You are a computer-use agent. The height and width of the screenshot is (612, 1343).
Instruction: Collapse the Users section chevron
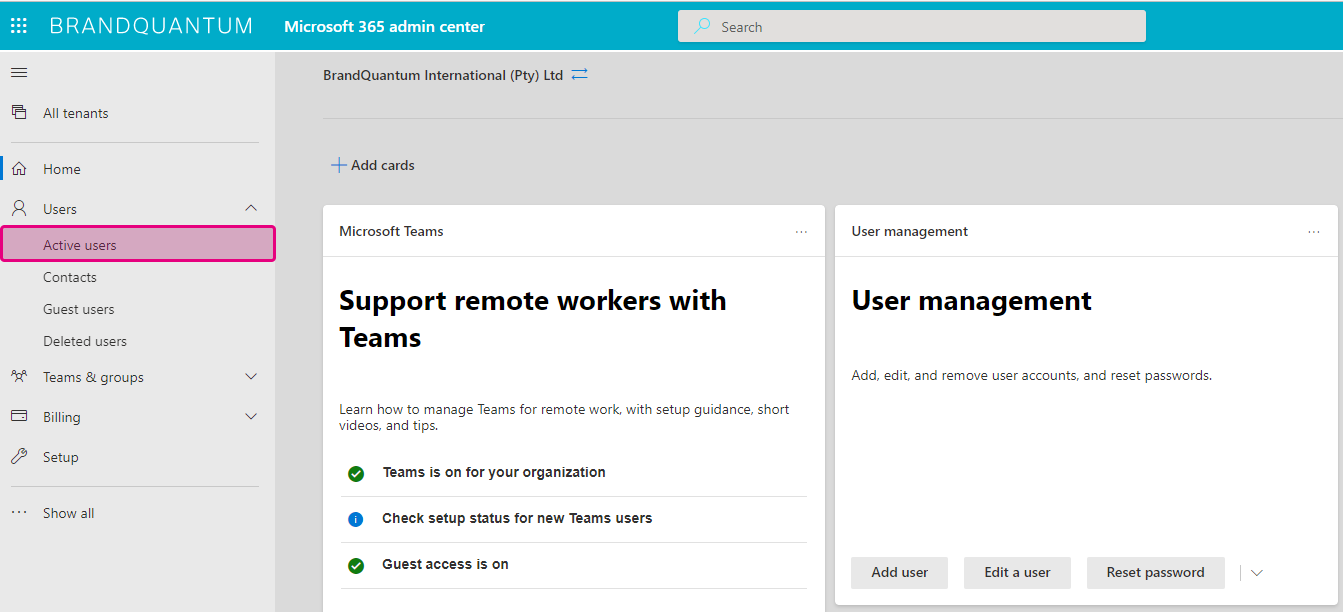tap(251, 208)
